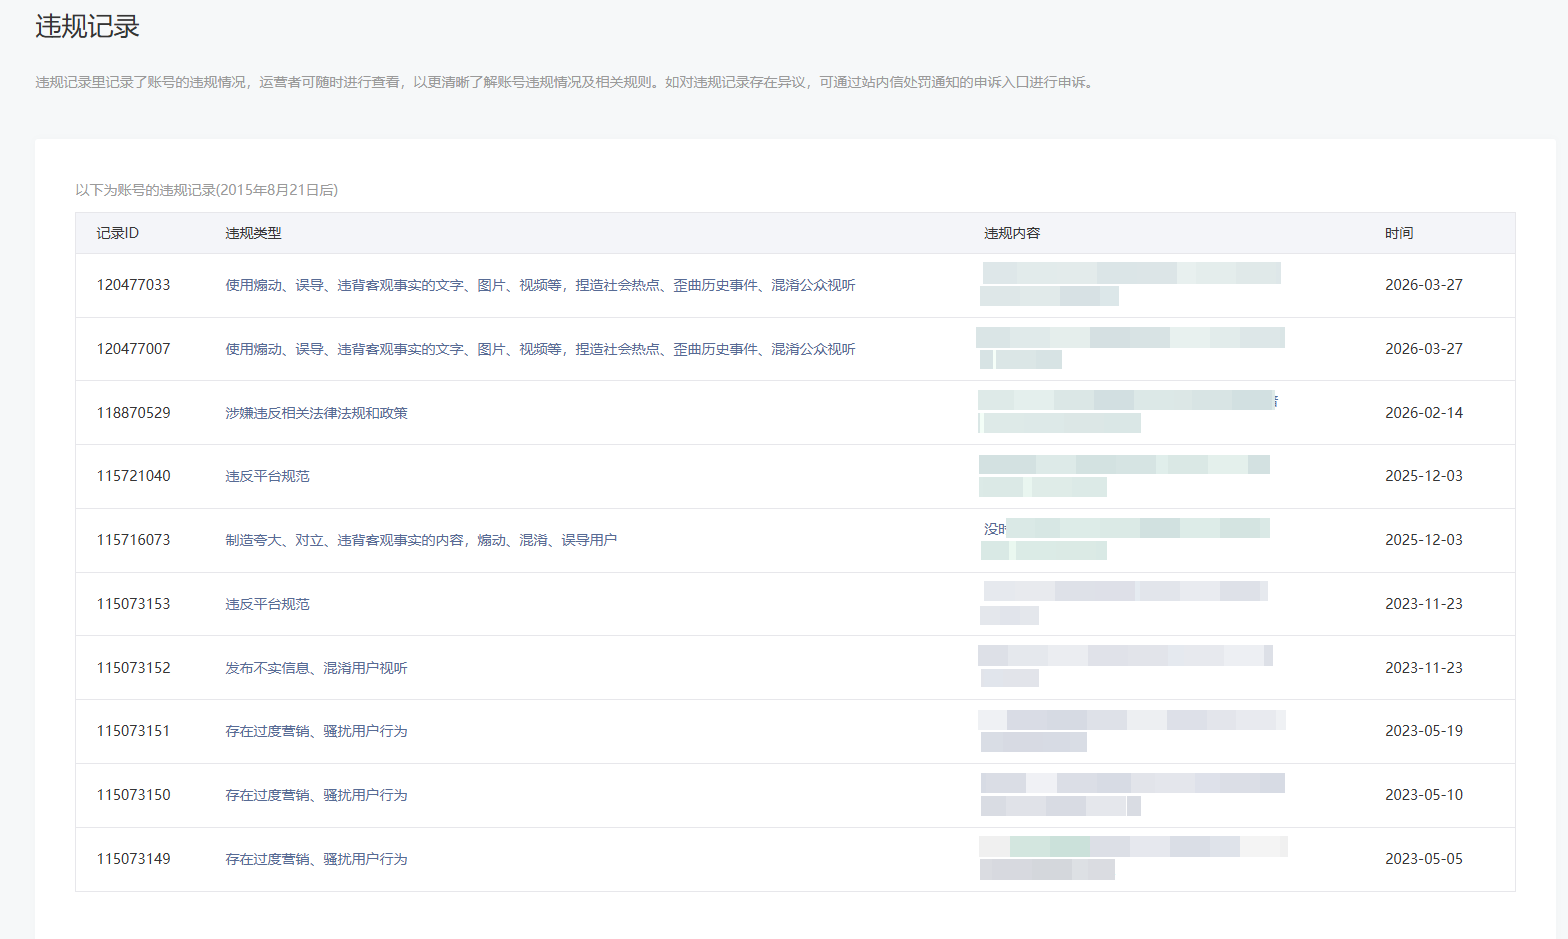
Task: Click the 违规类型 column header
Action: pyautogui.click(x=253, y=233)
